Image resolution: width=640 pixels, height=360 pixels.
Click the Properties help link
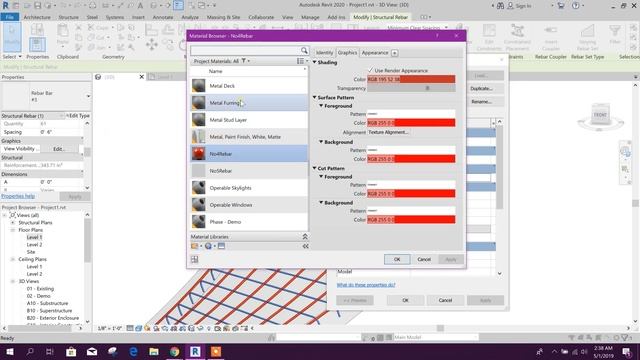pos(18,196)
